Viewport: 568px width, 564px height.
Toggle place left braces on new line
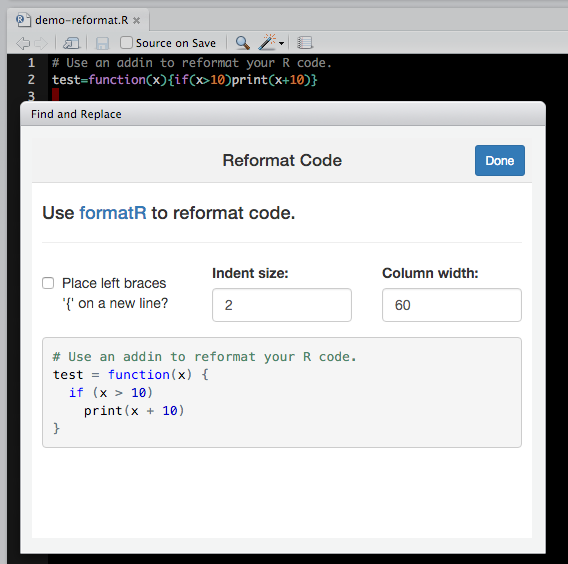click(x=48, y=283)
